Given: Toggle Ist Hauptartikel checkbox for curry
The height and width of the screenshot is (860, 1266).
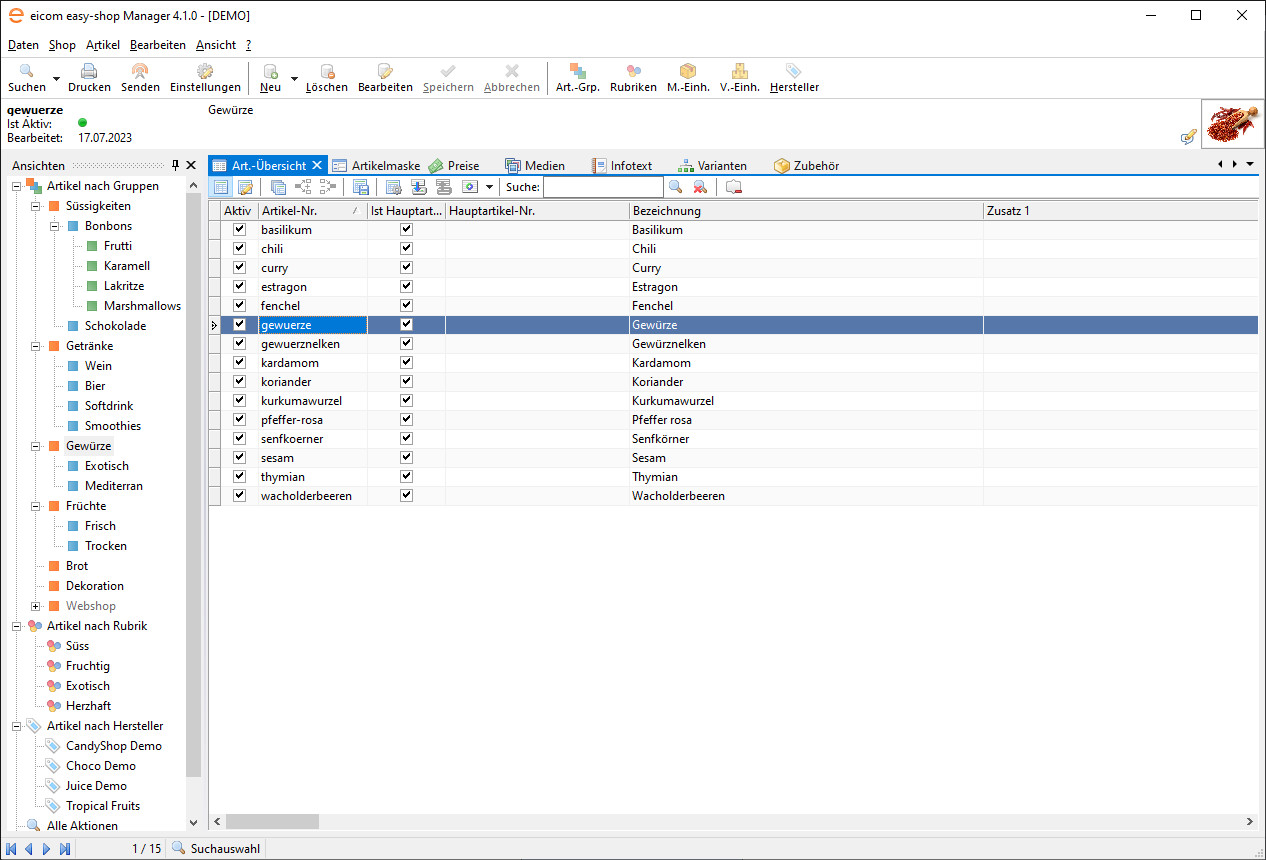Looking at the screenshot, I should [406, 268].
